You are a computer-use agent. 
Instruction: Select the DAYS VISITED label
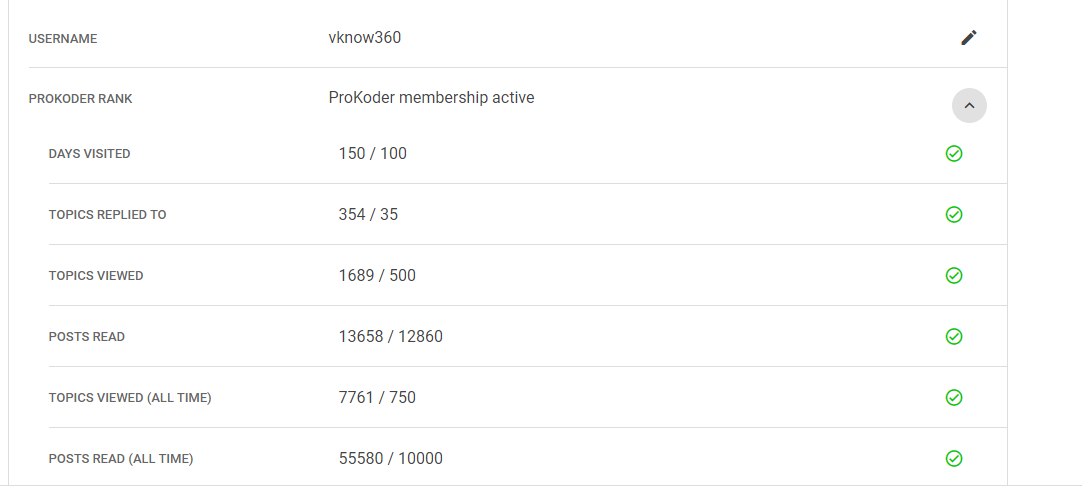pyautogui.click(x=89, y=154)
